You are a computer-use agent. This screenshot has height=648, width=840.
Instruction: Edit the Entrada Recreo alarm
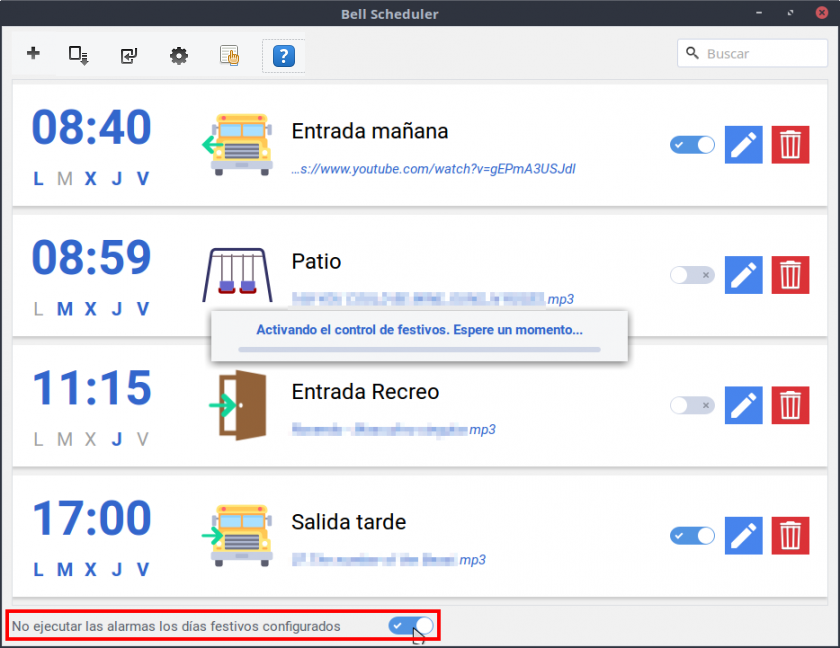[x=743, y=405]
